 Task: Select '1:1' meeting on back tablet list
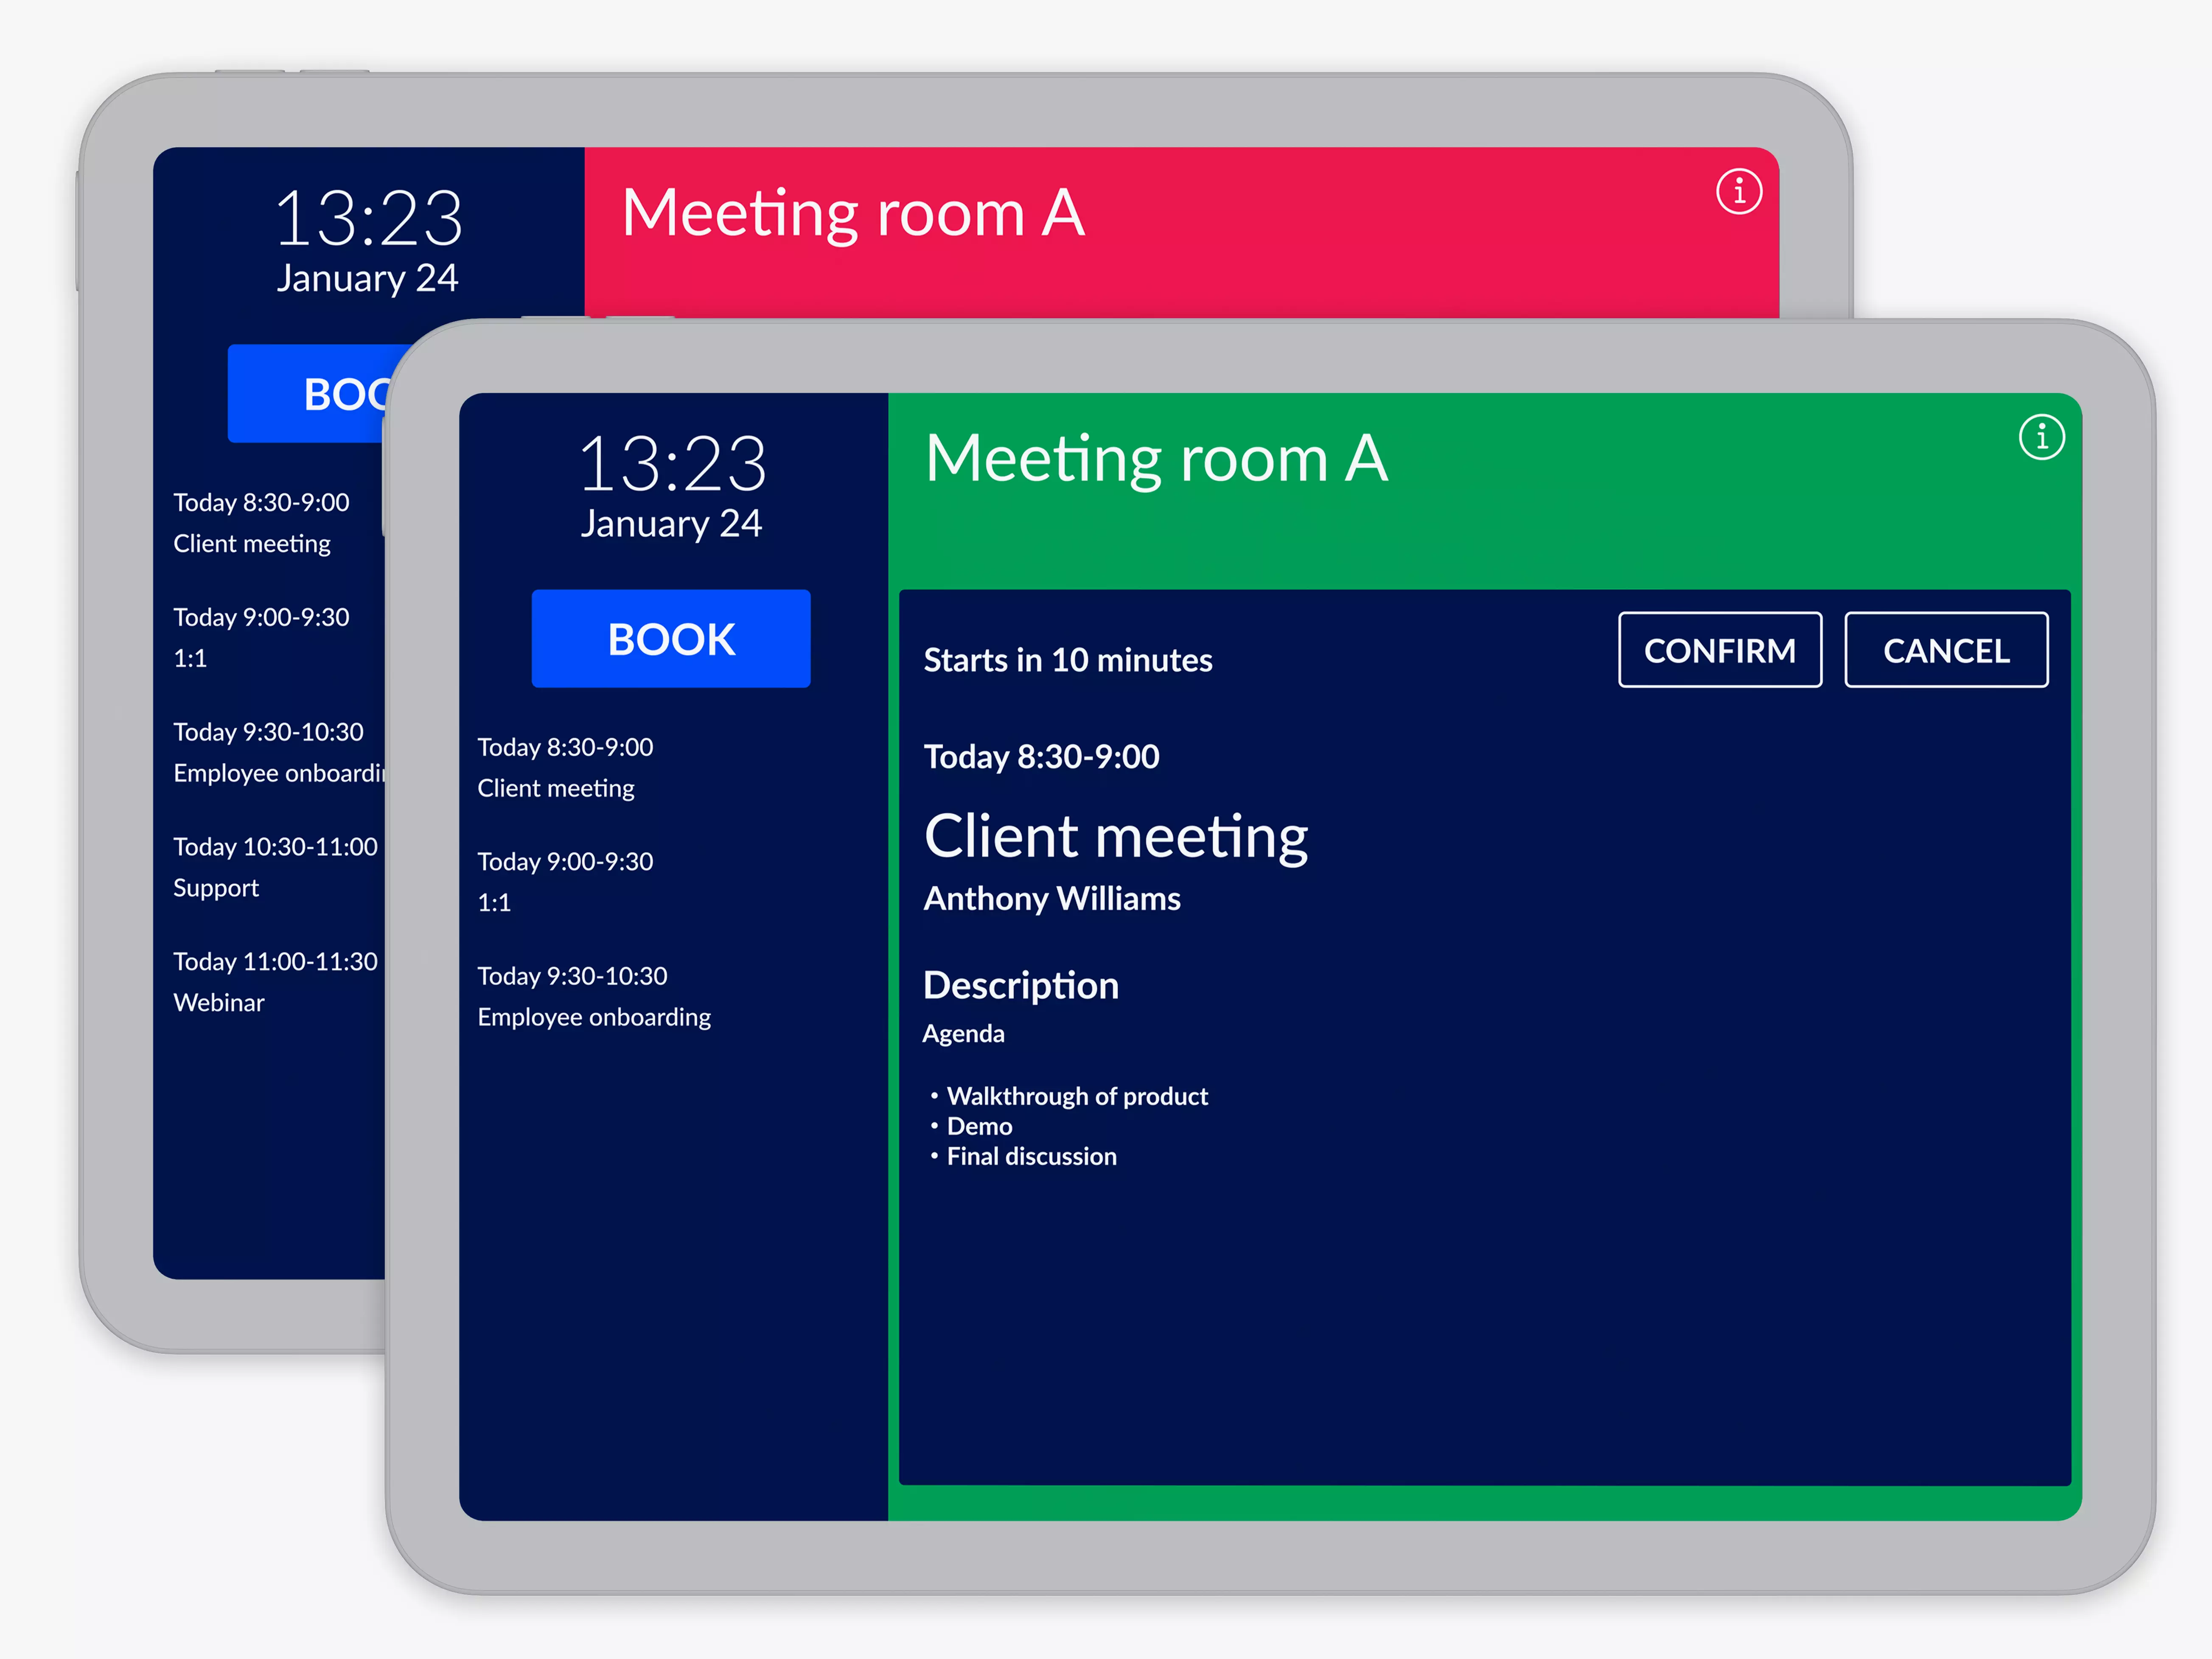click(190, 658)
